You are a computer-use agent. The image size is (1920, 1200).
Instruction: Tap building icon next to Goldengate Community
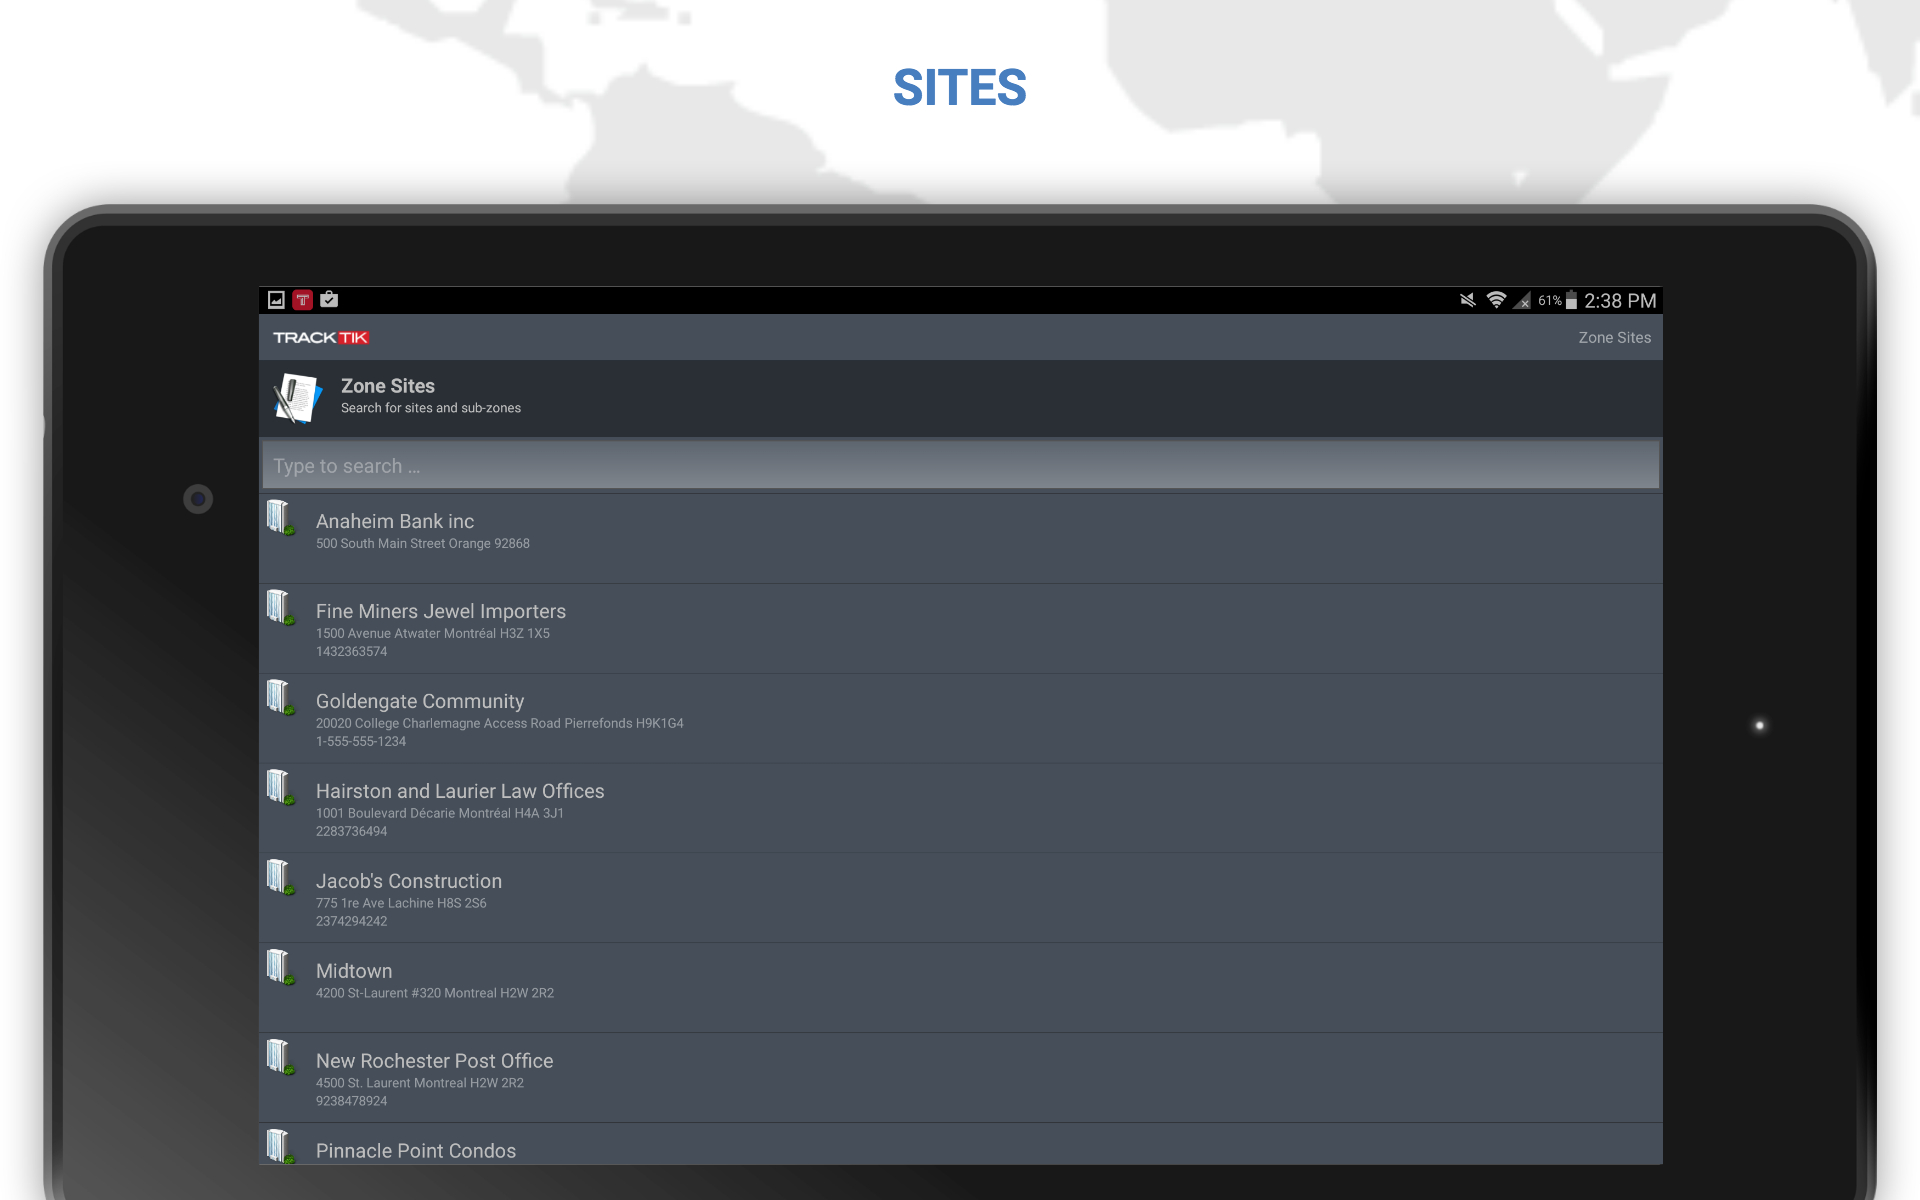[x=280, y=698]
